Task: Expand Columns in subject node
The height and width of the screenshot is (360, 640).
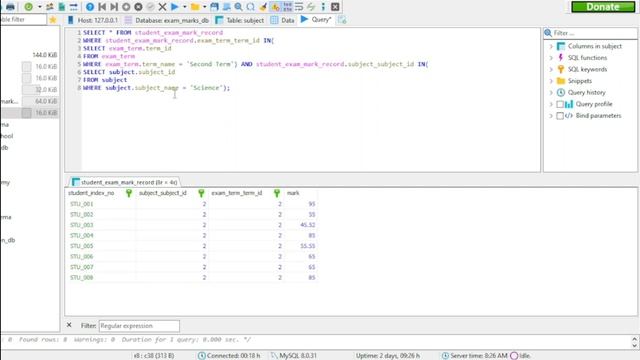Action: (x=551, y=47)
